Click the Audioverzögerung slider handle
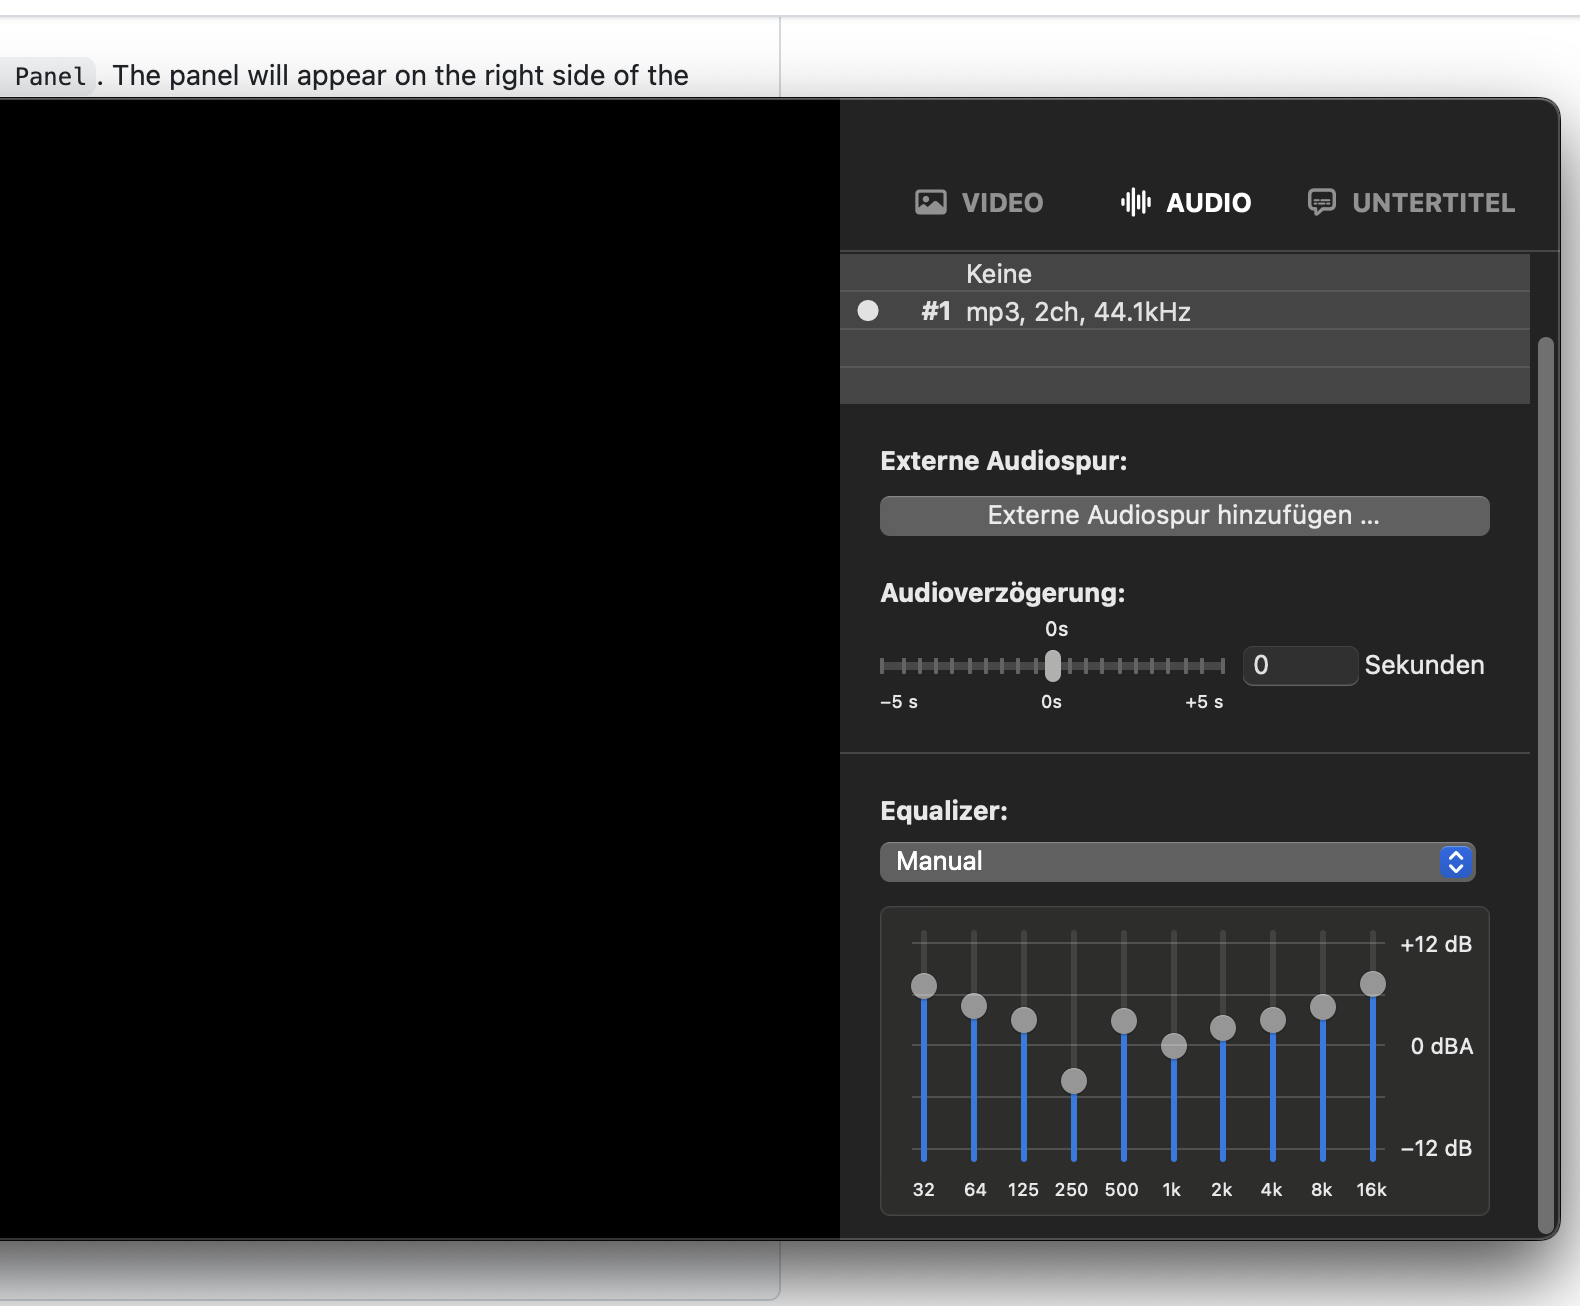1580x1306 pixels. coord(1052,666)
